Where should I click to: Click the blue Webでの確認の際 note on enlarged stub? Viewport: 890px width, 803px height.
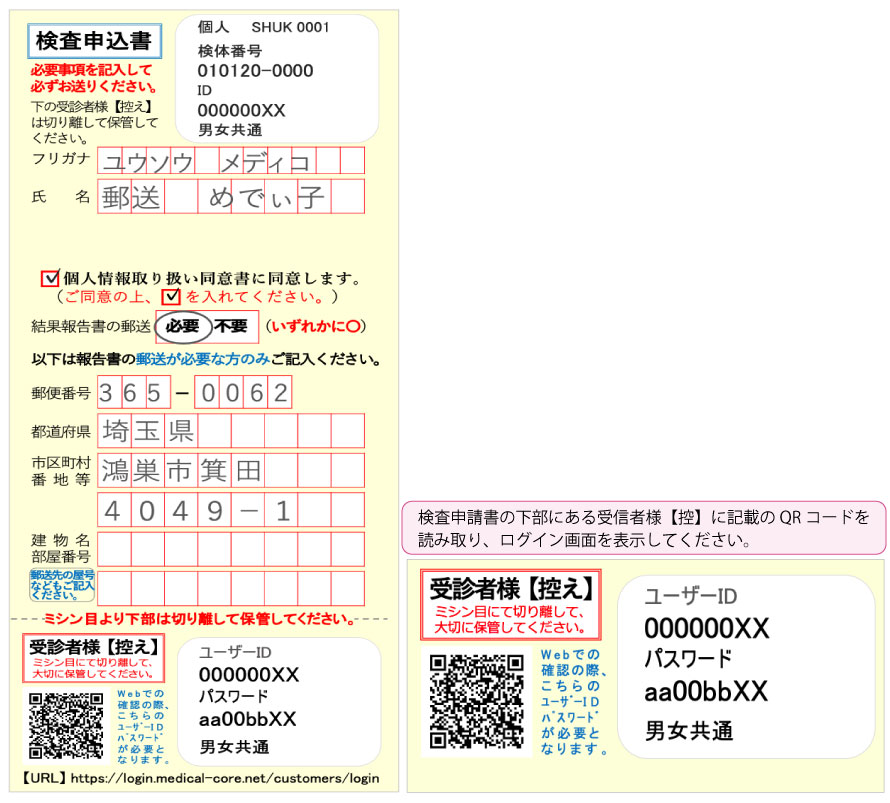coord(574,702)
